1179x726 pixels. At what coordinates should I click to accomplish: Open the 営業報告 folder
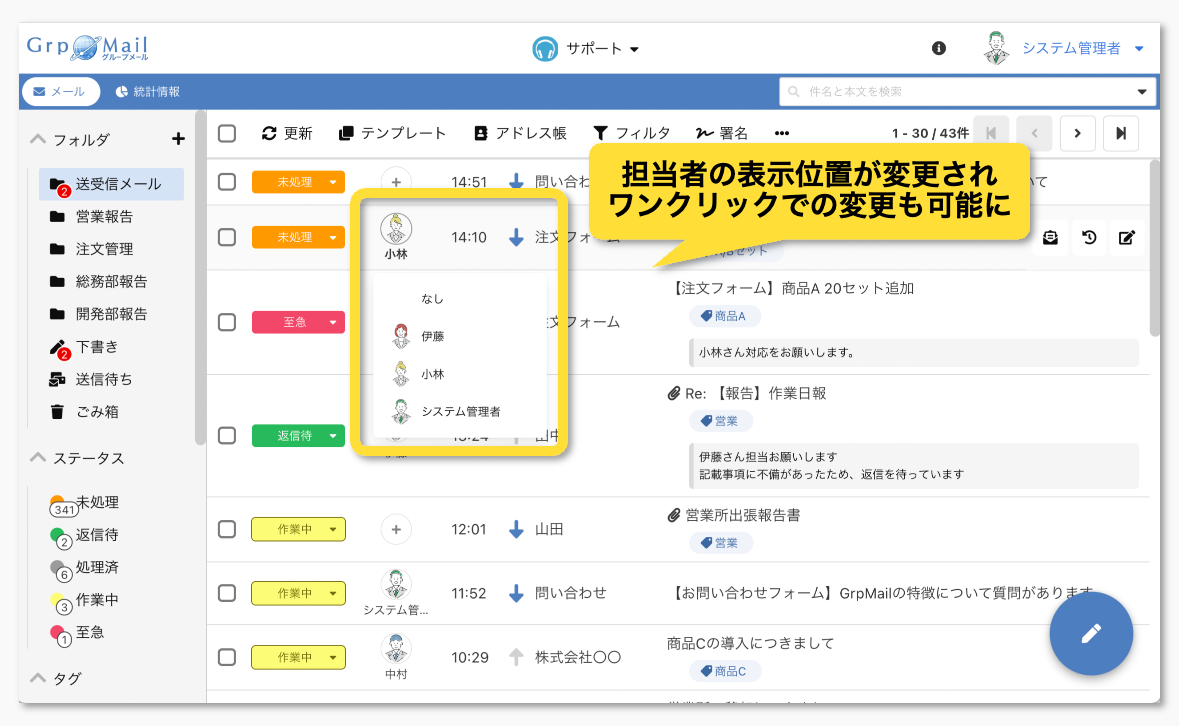click(92, 216)
